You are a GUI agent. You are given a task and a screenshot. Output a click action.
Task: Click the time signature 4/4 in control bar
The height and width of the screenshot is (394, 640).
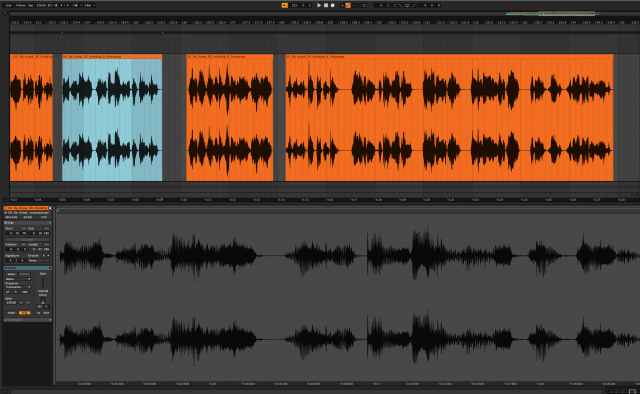coord(64,5)
